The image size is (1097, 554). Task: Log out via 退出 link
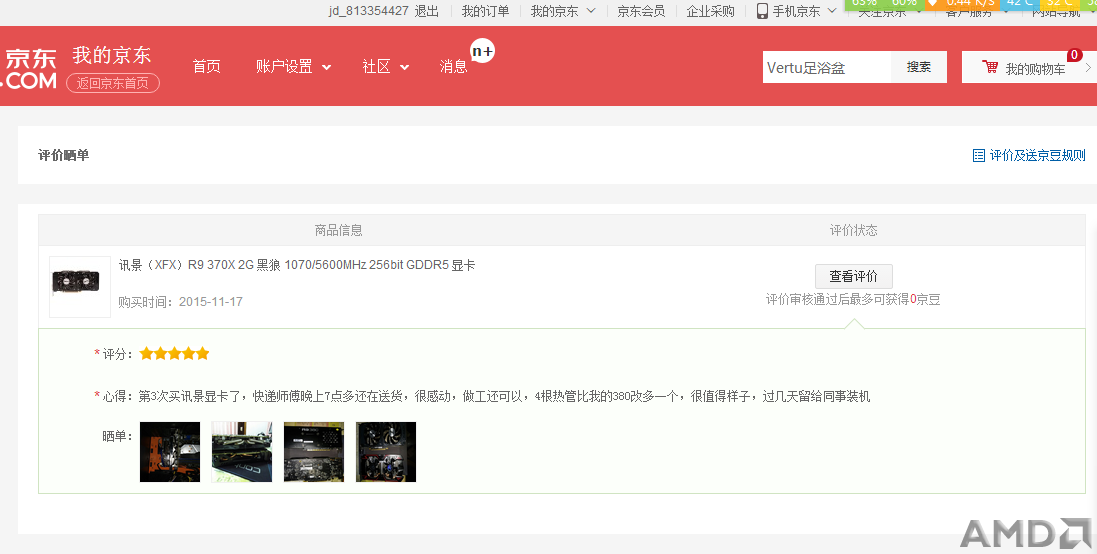point(426,11)
